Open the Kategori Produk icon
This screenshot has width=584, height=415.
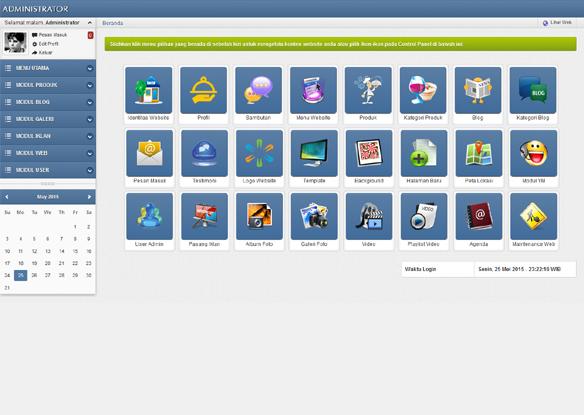(x=423, y=91)
